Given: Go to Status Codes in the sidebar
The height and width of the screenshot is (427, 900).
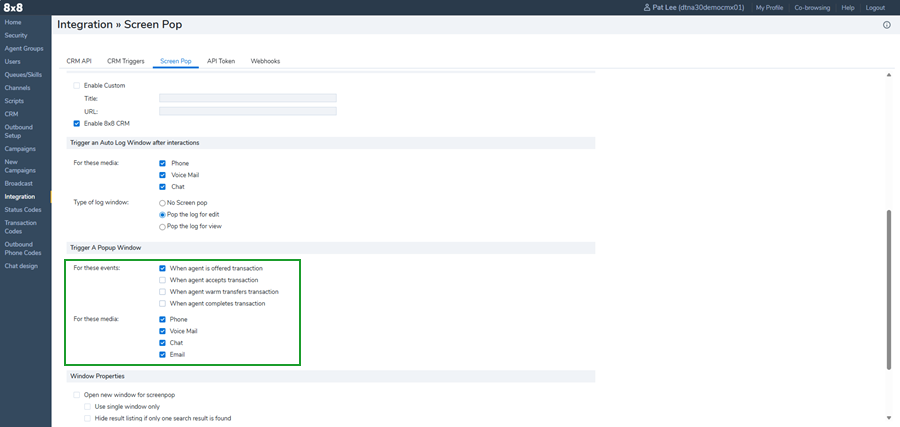Looking at the screenshot, I should pyautogui.click(x=23, y=209).
